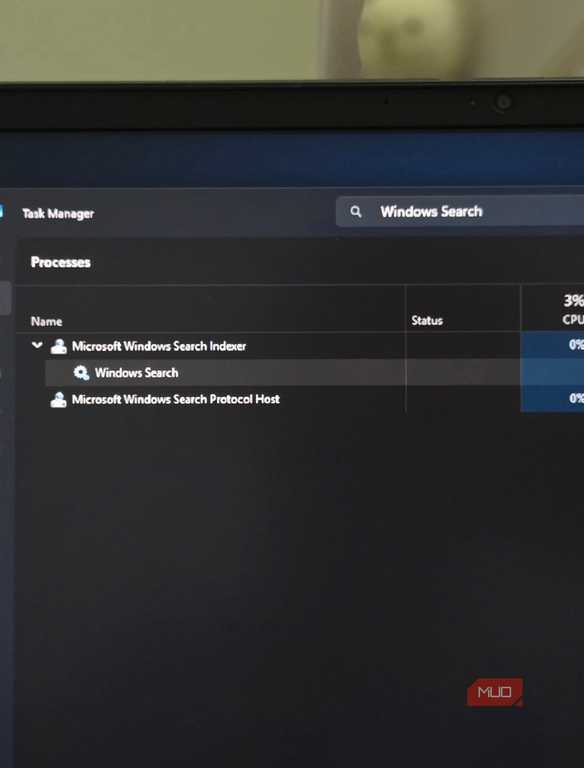
Task: Focus the search field containing "Windows Search"
Action: 460,212
